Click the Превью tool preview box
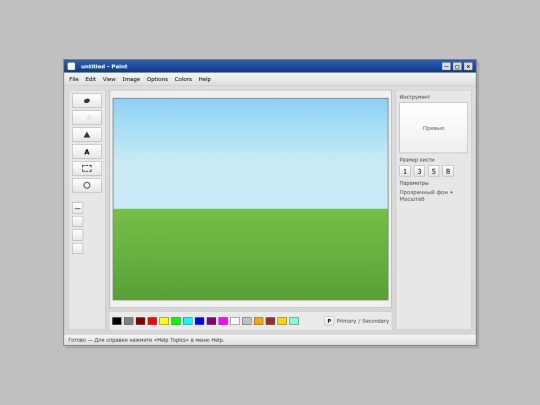The height and width of the screenshot is (405, 540). pyautogui.click(x=434, y=128)
